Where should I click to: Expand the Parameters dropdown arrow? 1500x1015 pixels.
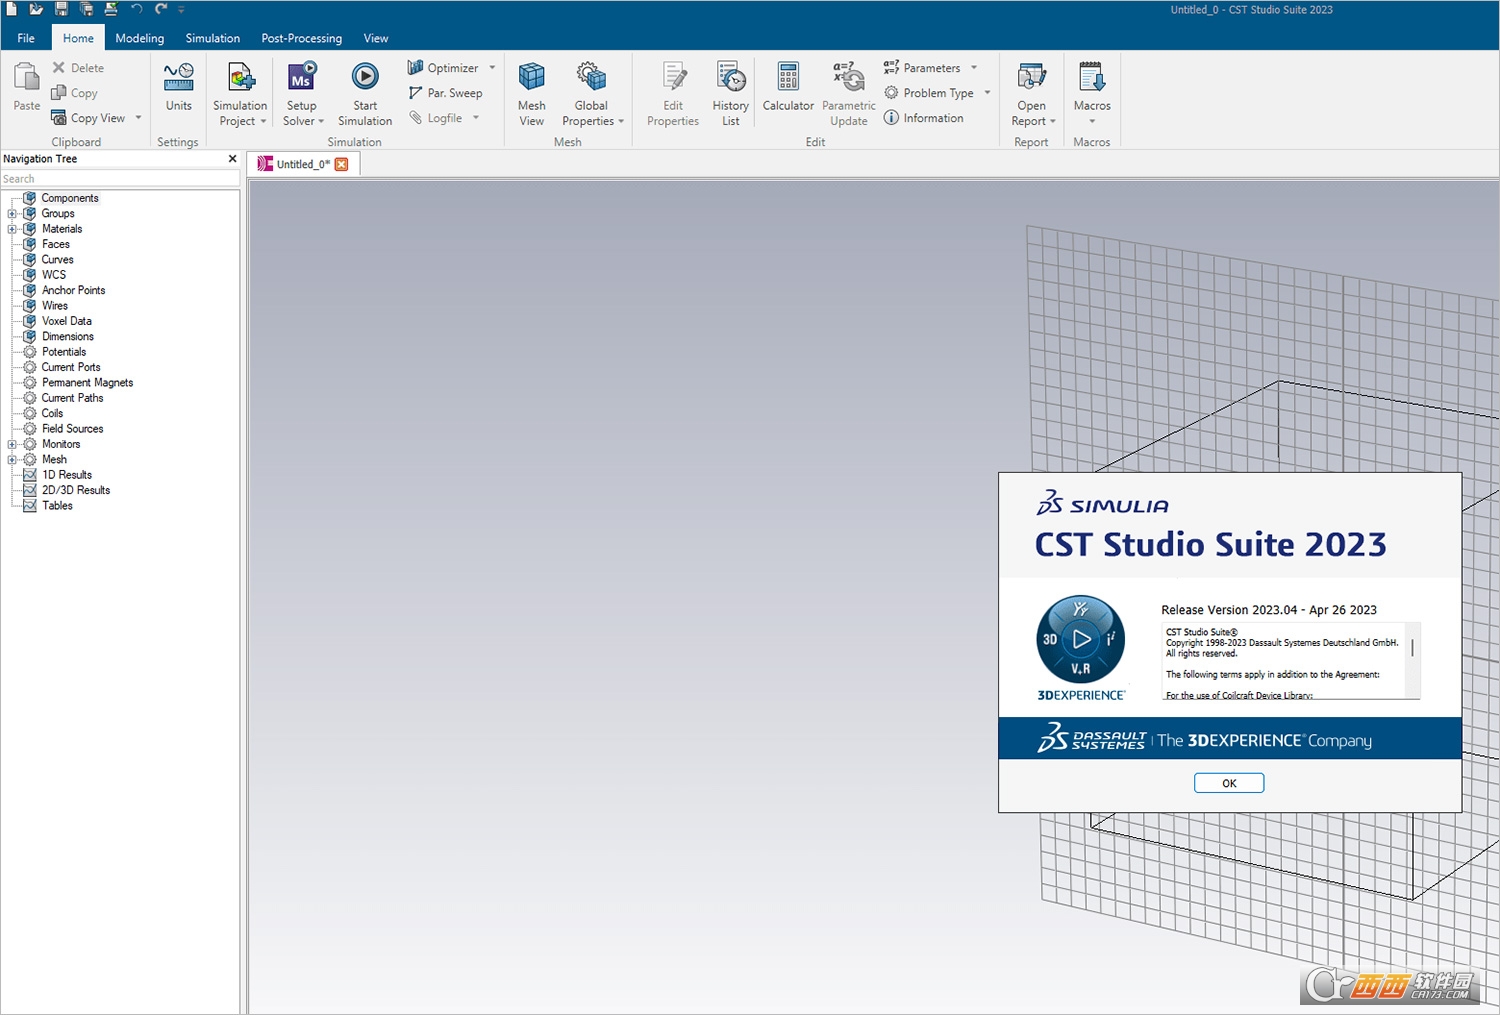[974, 68]
